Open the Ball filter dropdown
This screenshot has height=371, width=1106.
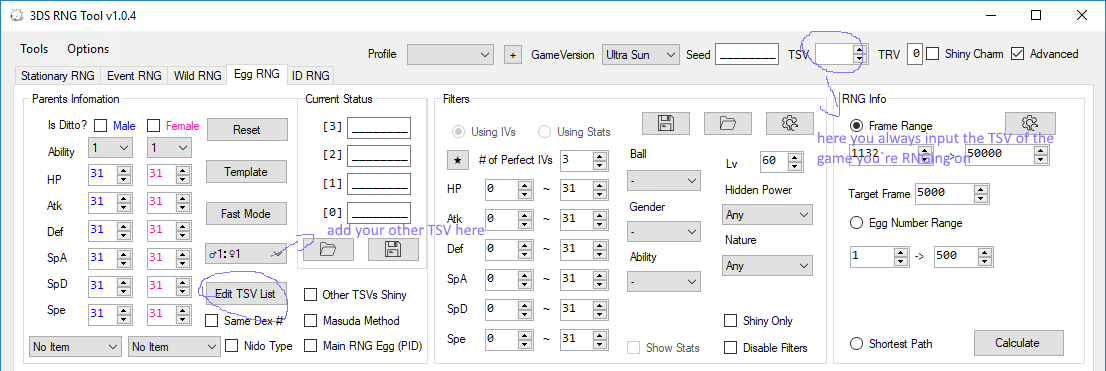663,181
